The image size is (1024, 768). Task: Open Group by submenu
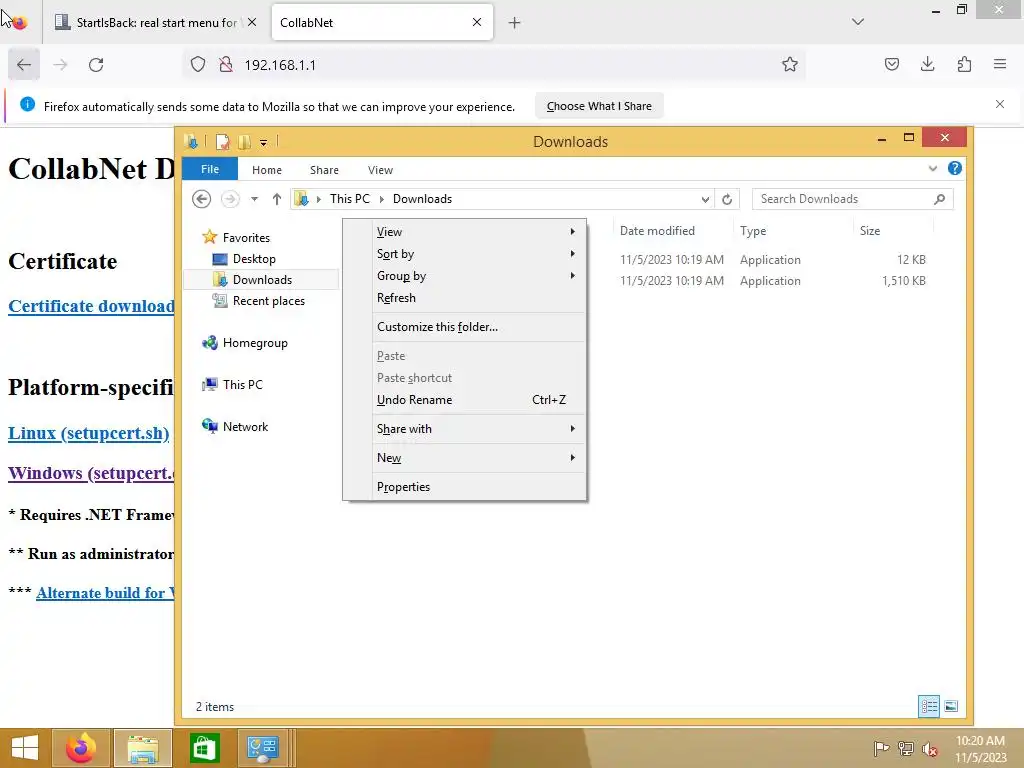coord(464,276)
